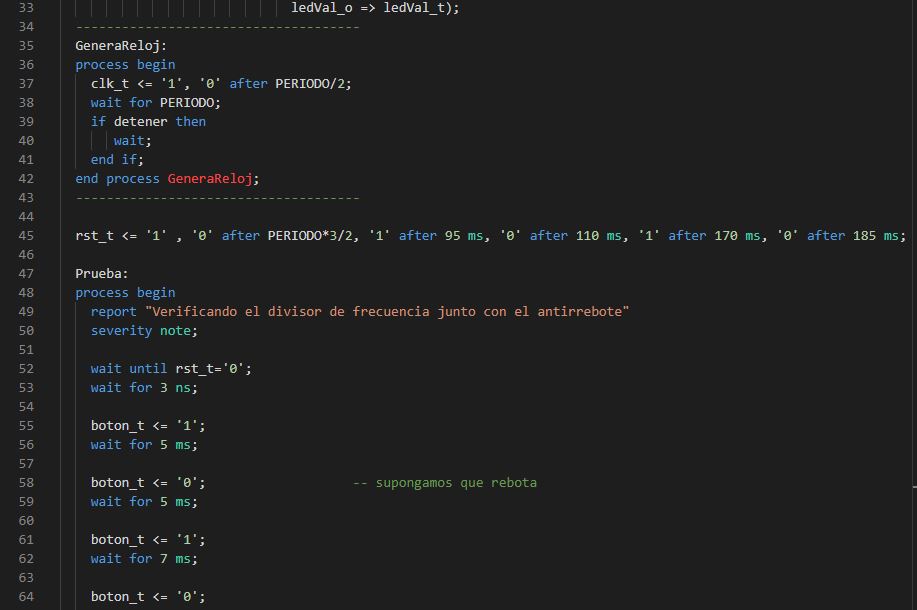Click the wait for 3 ns statement
The height and width of the screenshot is (610, 917).
coord(144,387)
